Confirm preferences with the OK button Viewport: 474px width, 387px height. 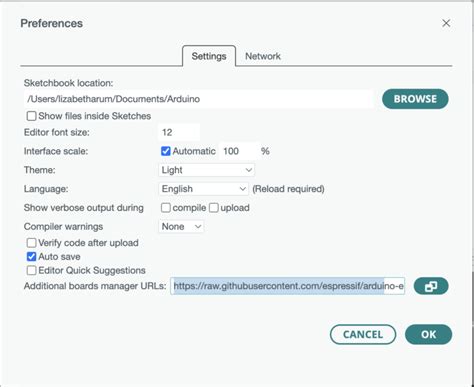428,334
